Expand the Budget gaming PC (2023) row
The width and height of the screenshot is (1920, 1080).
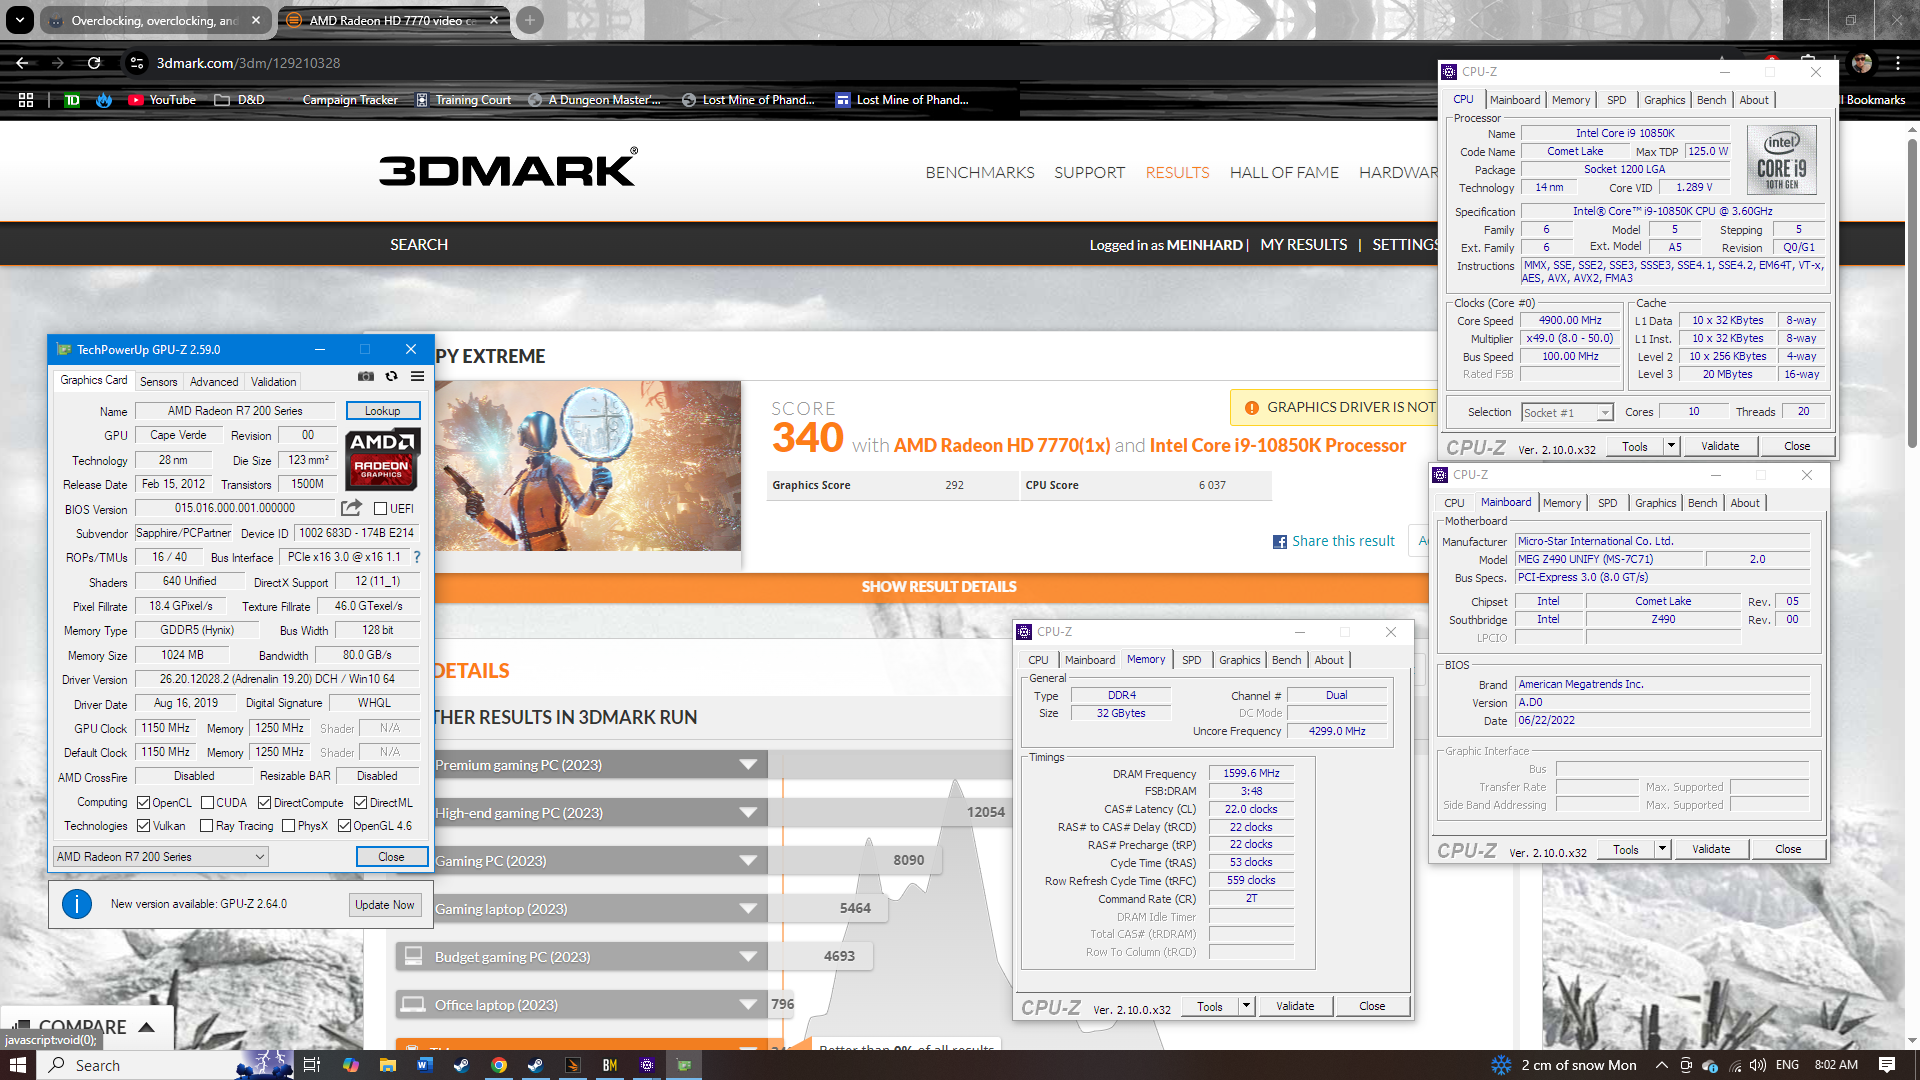[748, 957]
